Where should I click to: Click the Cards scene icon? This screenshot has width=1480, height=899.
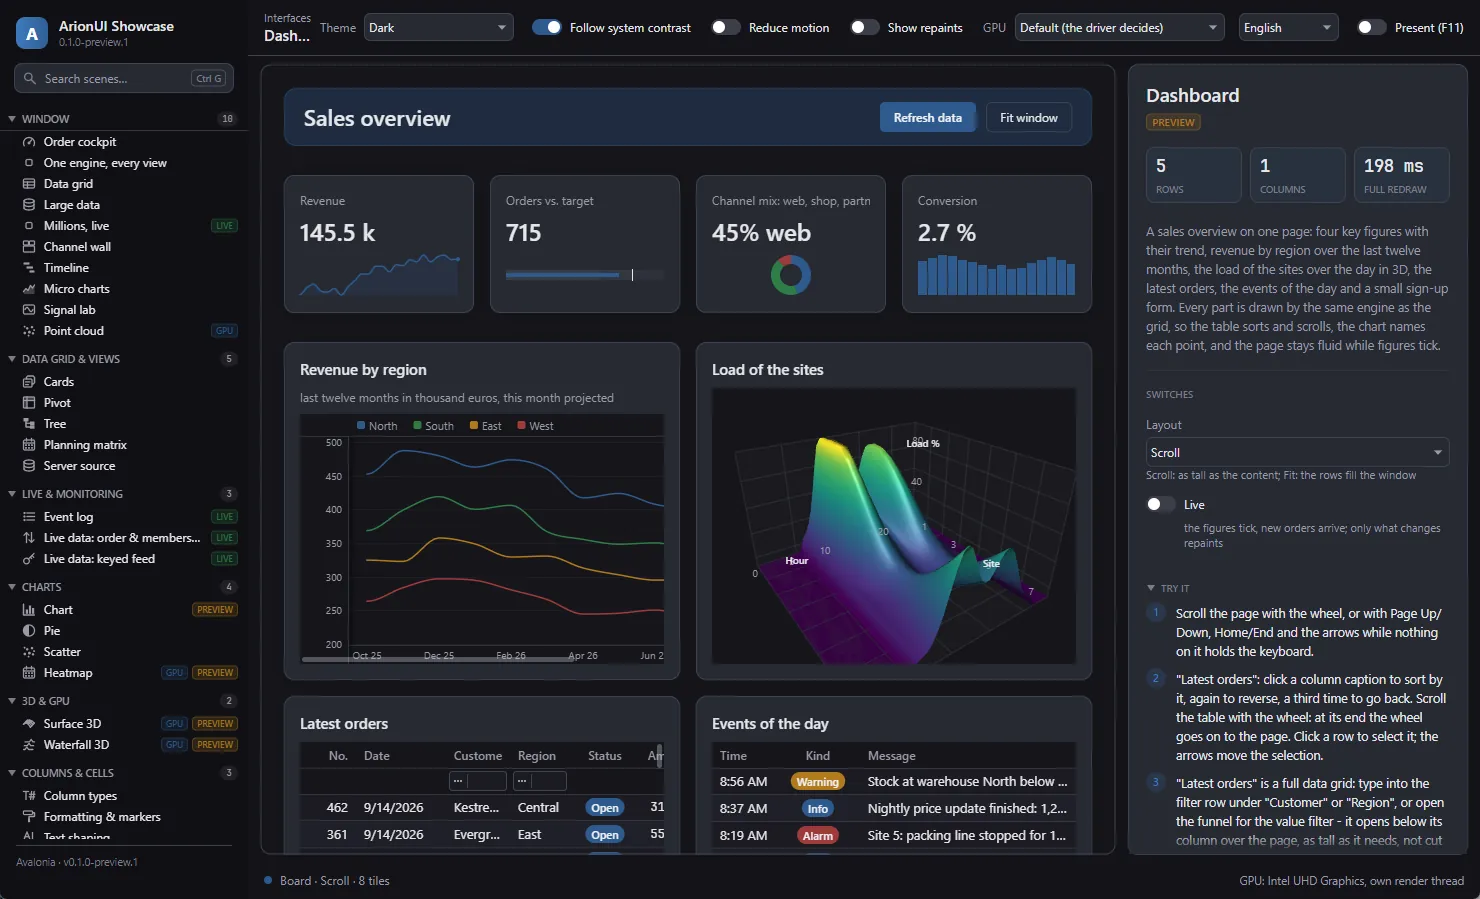(x=29, y=382)
